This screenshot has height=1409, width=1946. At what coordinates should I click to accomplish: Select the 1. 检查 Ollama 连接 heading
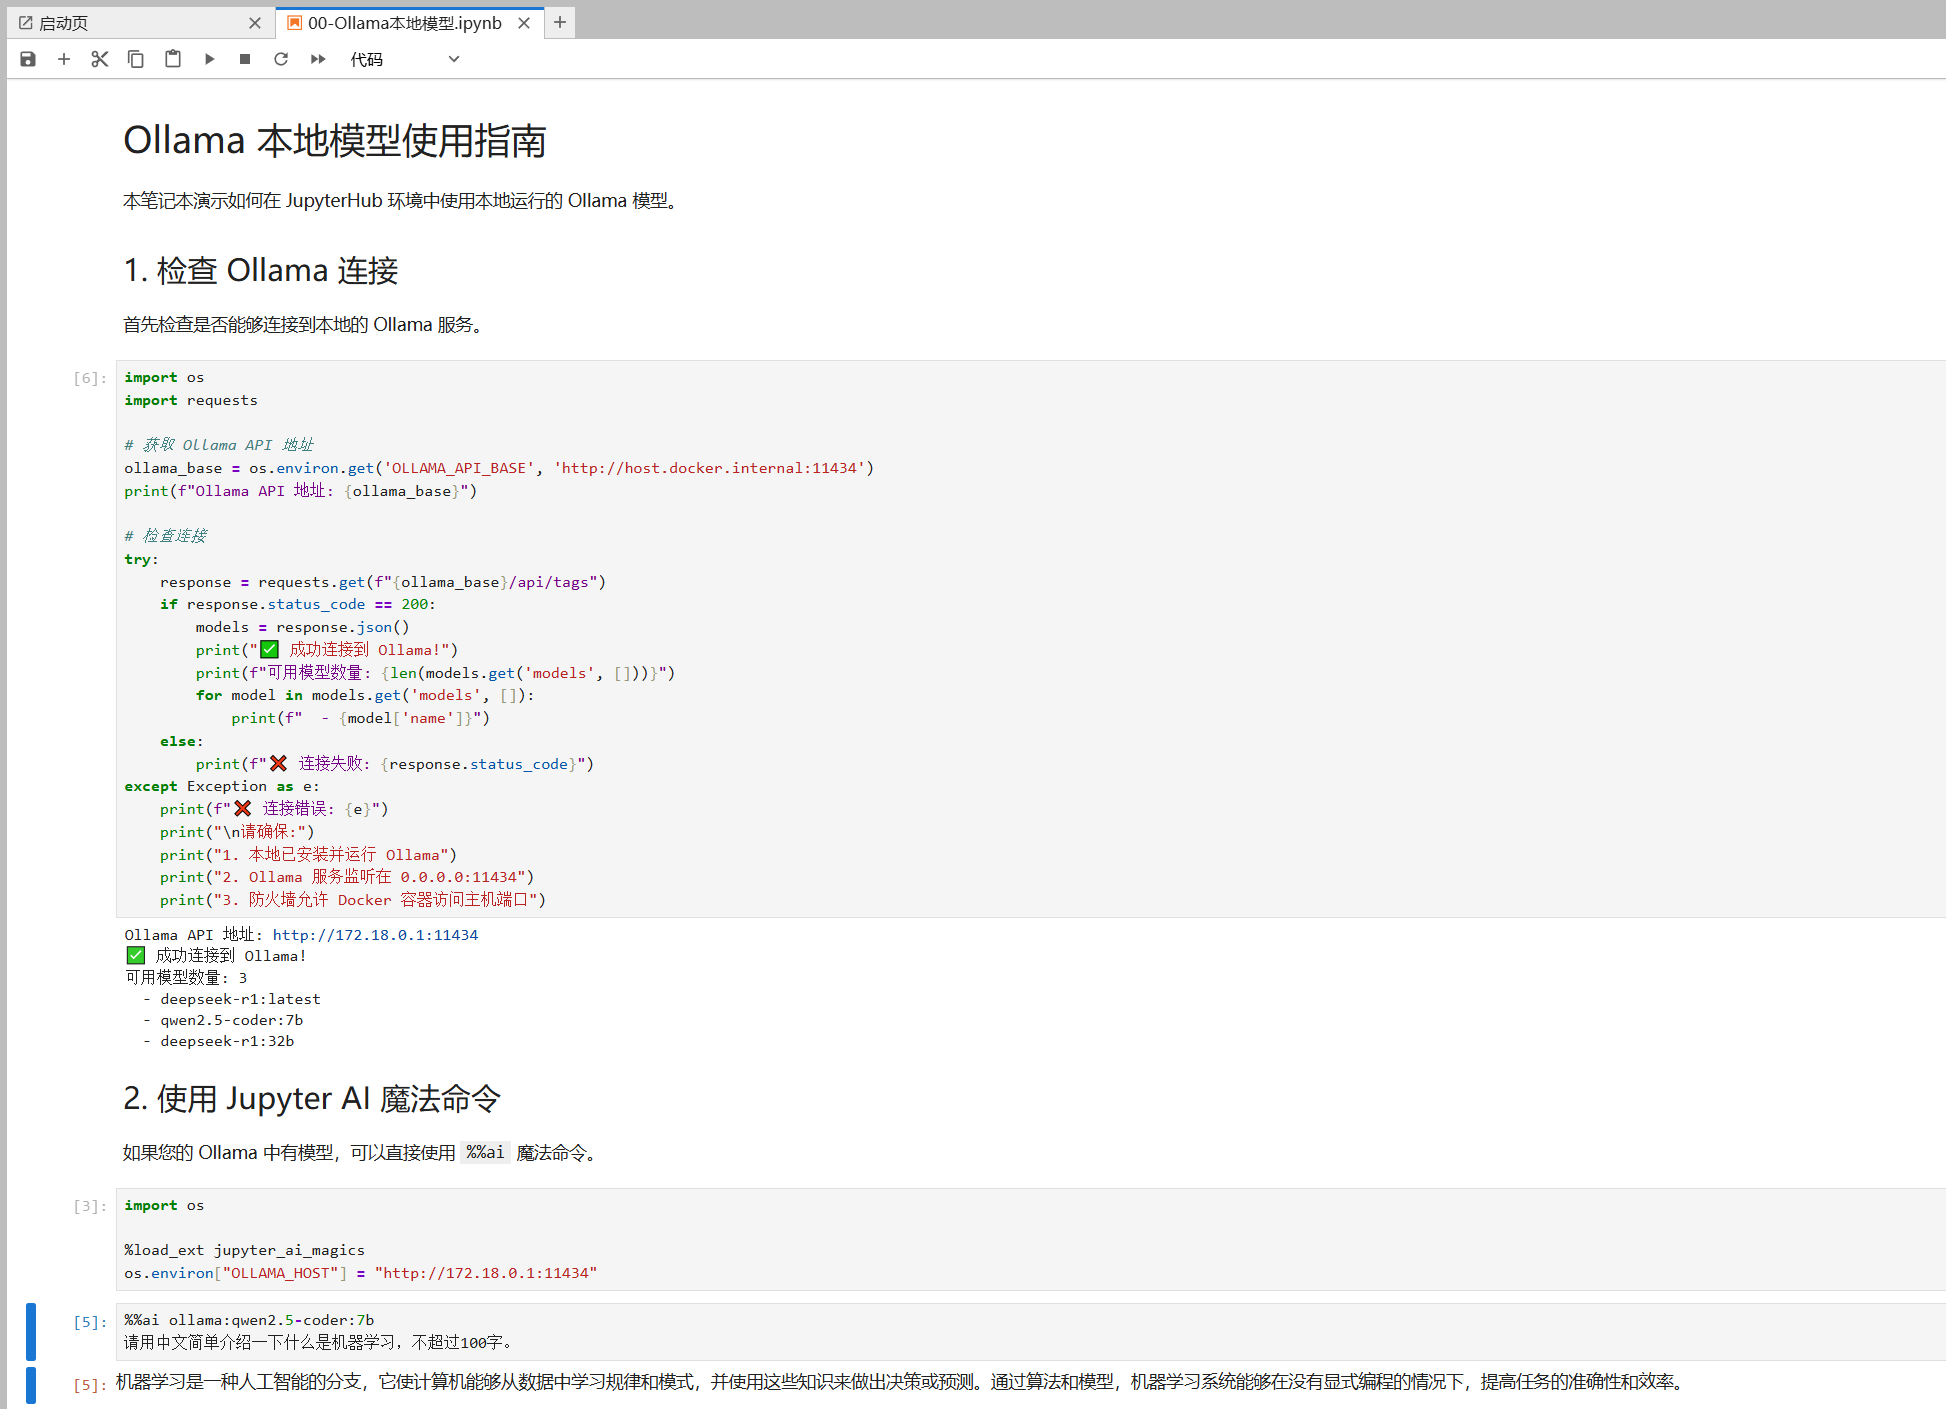(x=261, y=271)
